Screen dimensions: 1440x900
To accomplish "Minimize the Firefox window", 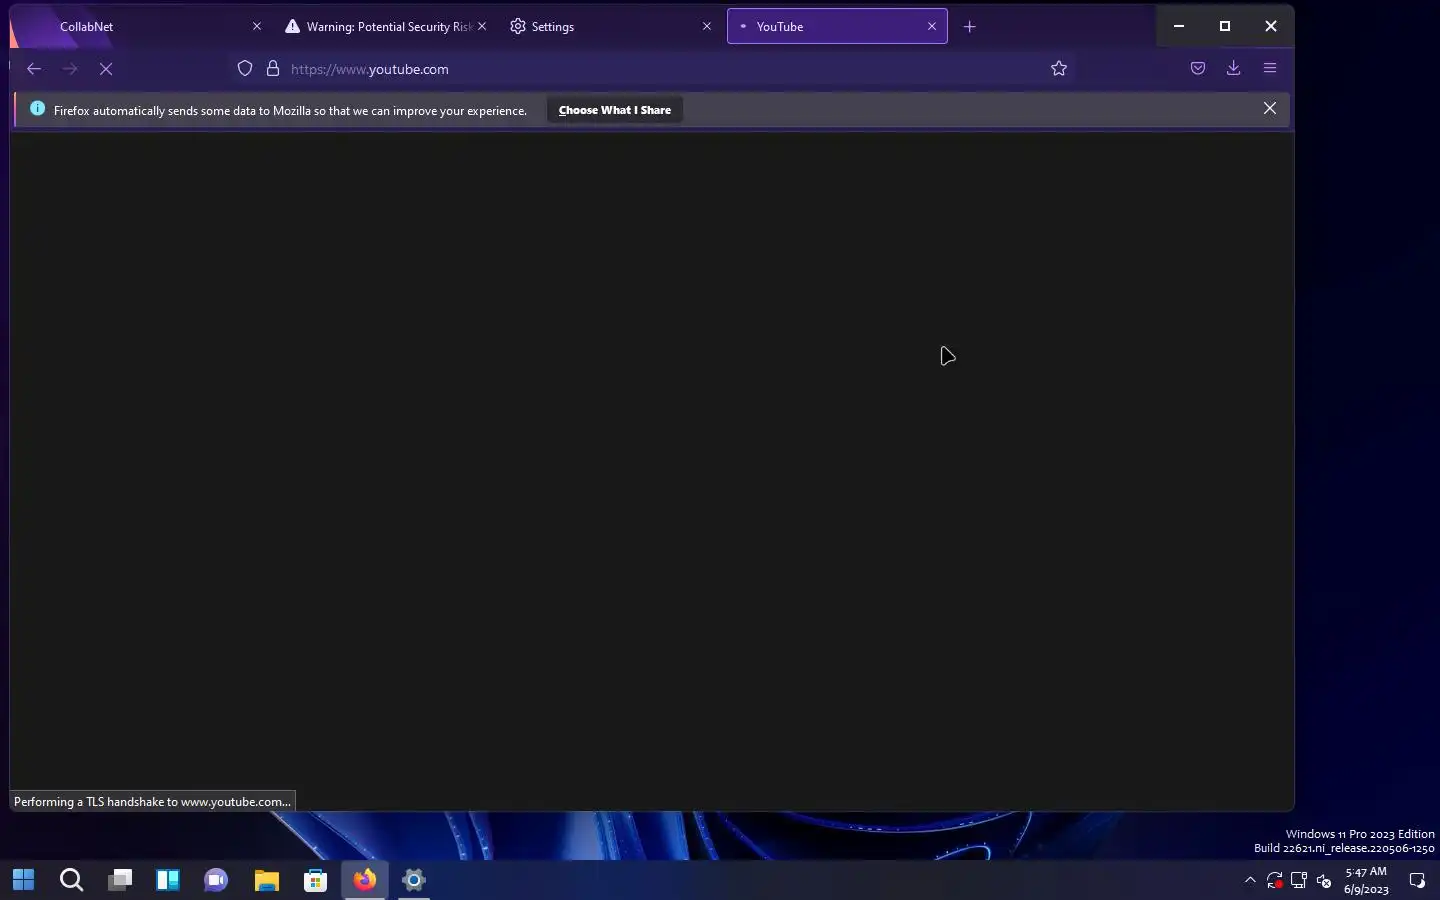I will pos(1179,26).
